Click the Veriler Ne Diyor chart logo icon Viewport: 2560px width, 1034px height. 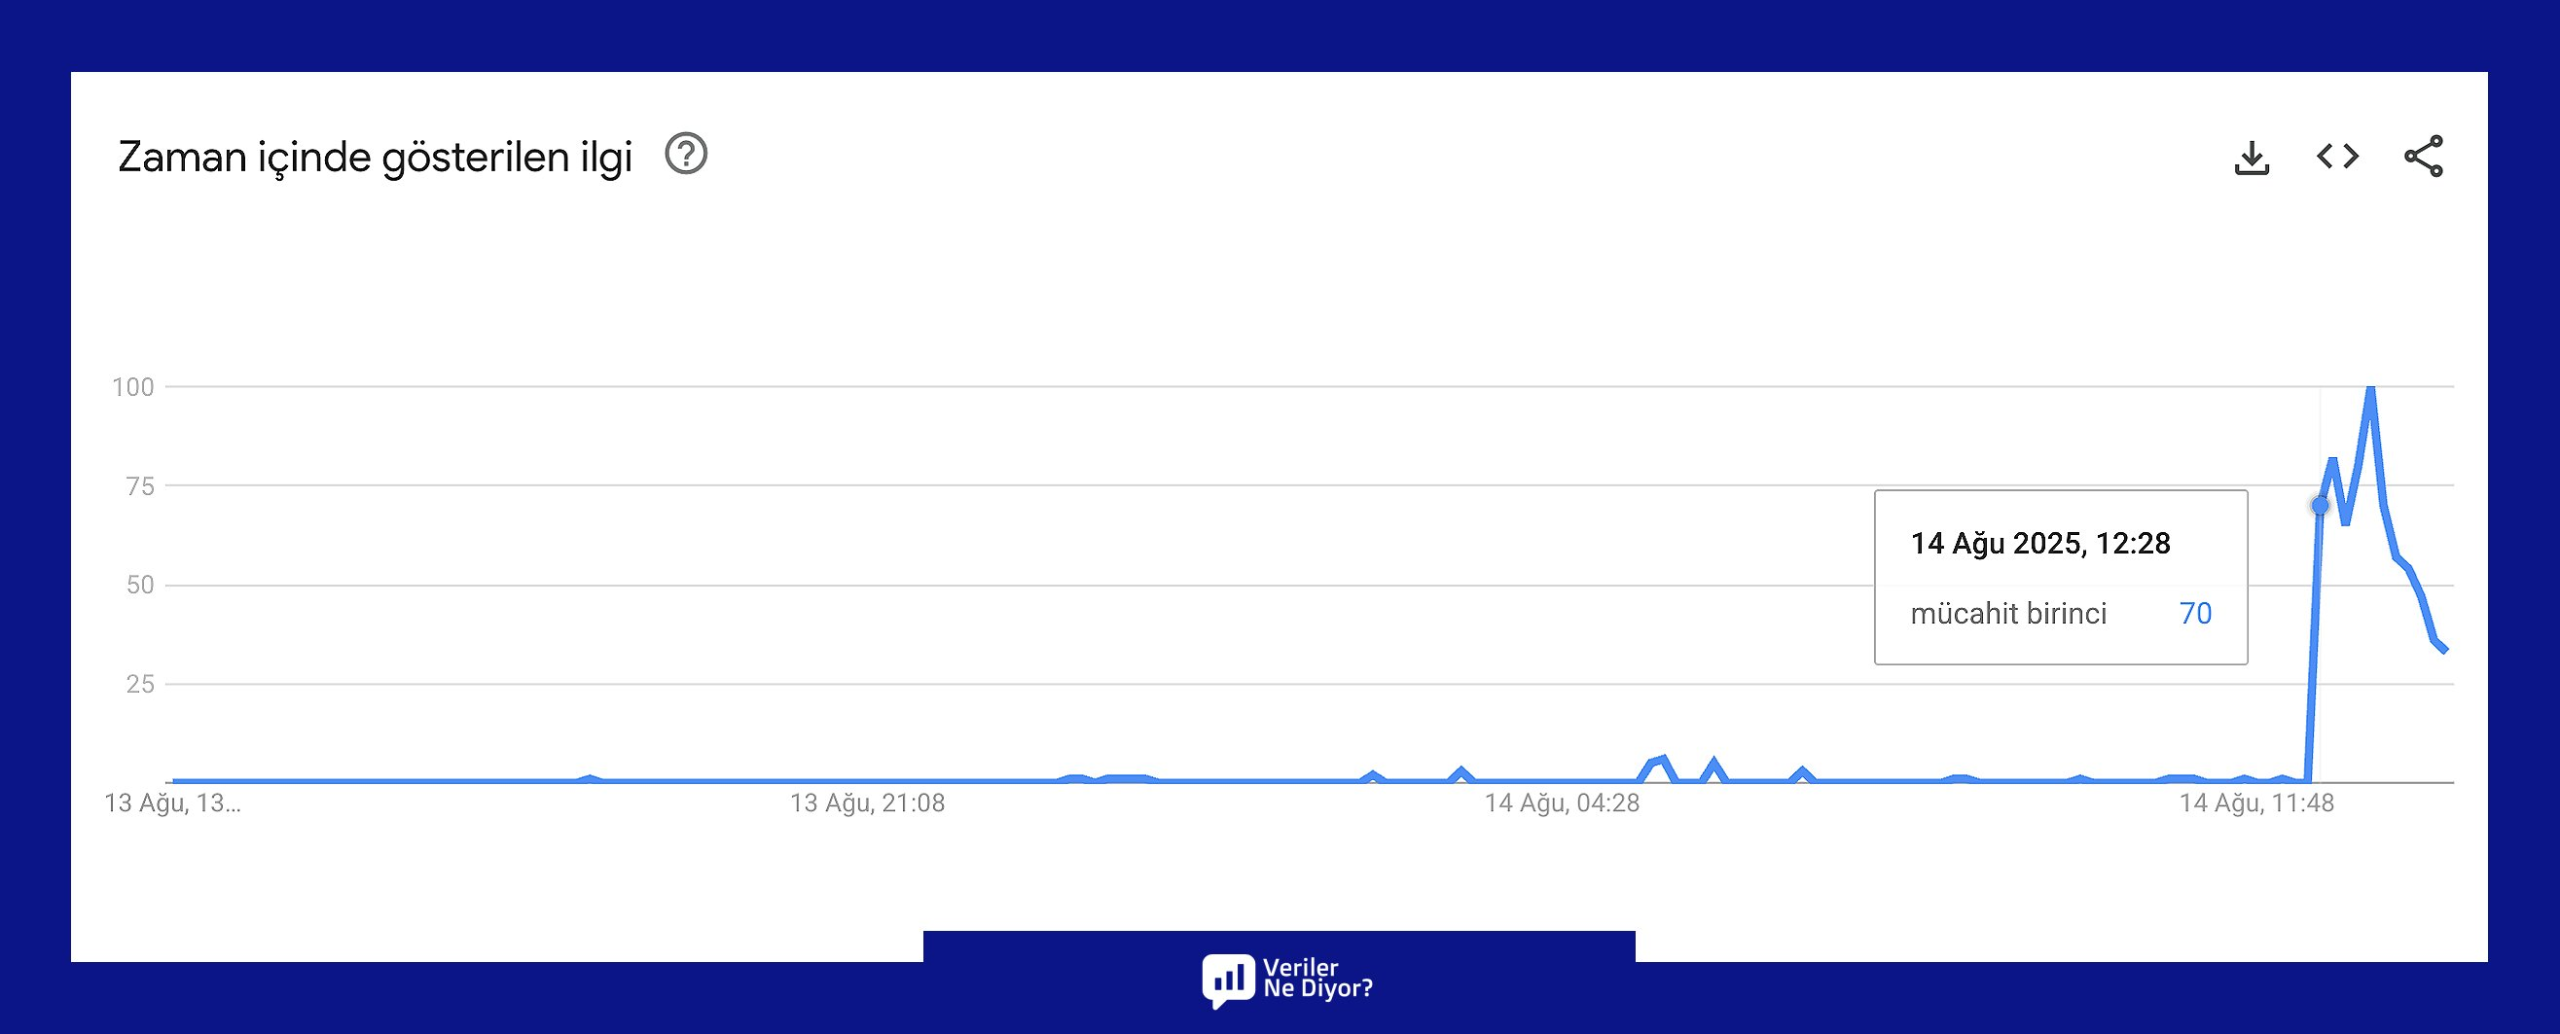click(x=1227, y=979)
